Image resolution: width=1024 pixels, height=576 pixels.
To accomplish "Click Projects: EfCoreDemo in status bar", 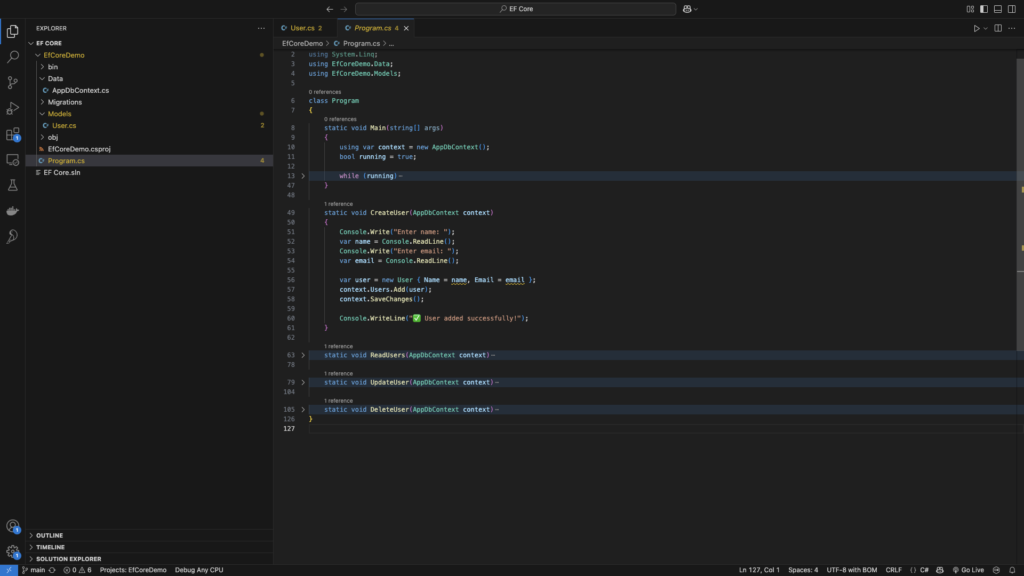I will click(x=133, y=570).
